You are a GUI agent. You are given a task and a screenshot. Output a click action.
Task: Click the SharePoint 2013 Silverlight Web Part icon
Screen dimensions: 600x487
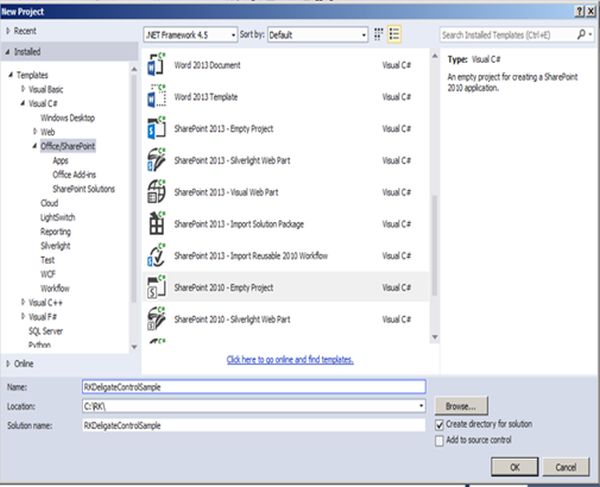pyautogui.click(x=157, y=160)
